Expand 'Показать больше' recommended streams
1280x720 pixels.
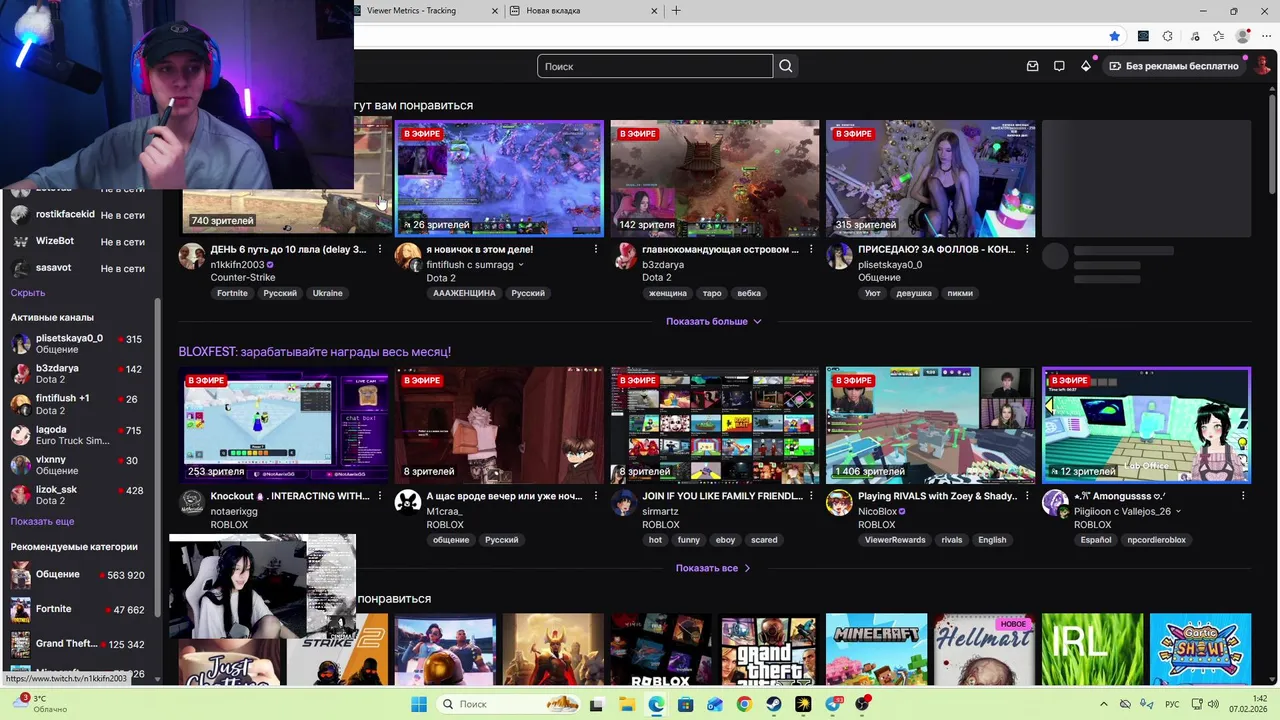[714, 321]
